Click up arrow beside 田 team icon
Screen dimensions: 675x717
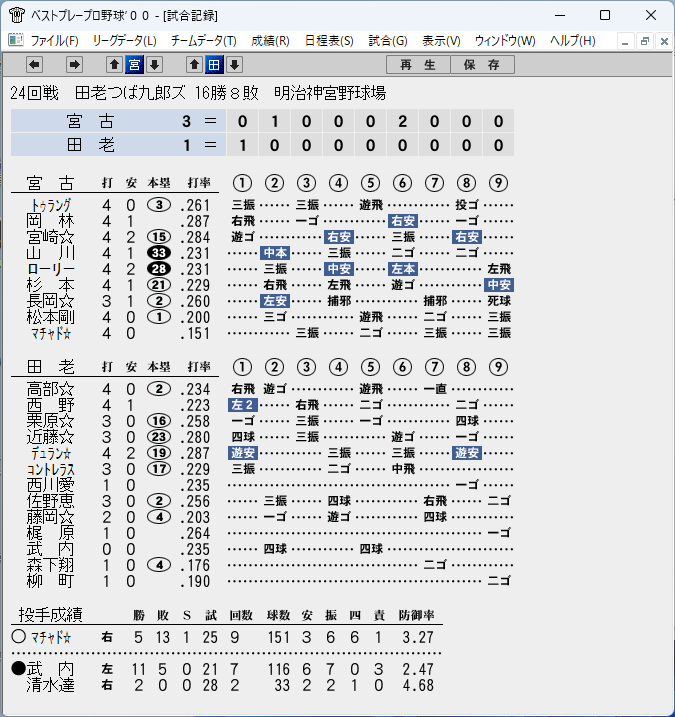coord(194,64)
